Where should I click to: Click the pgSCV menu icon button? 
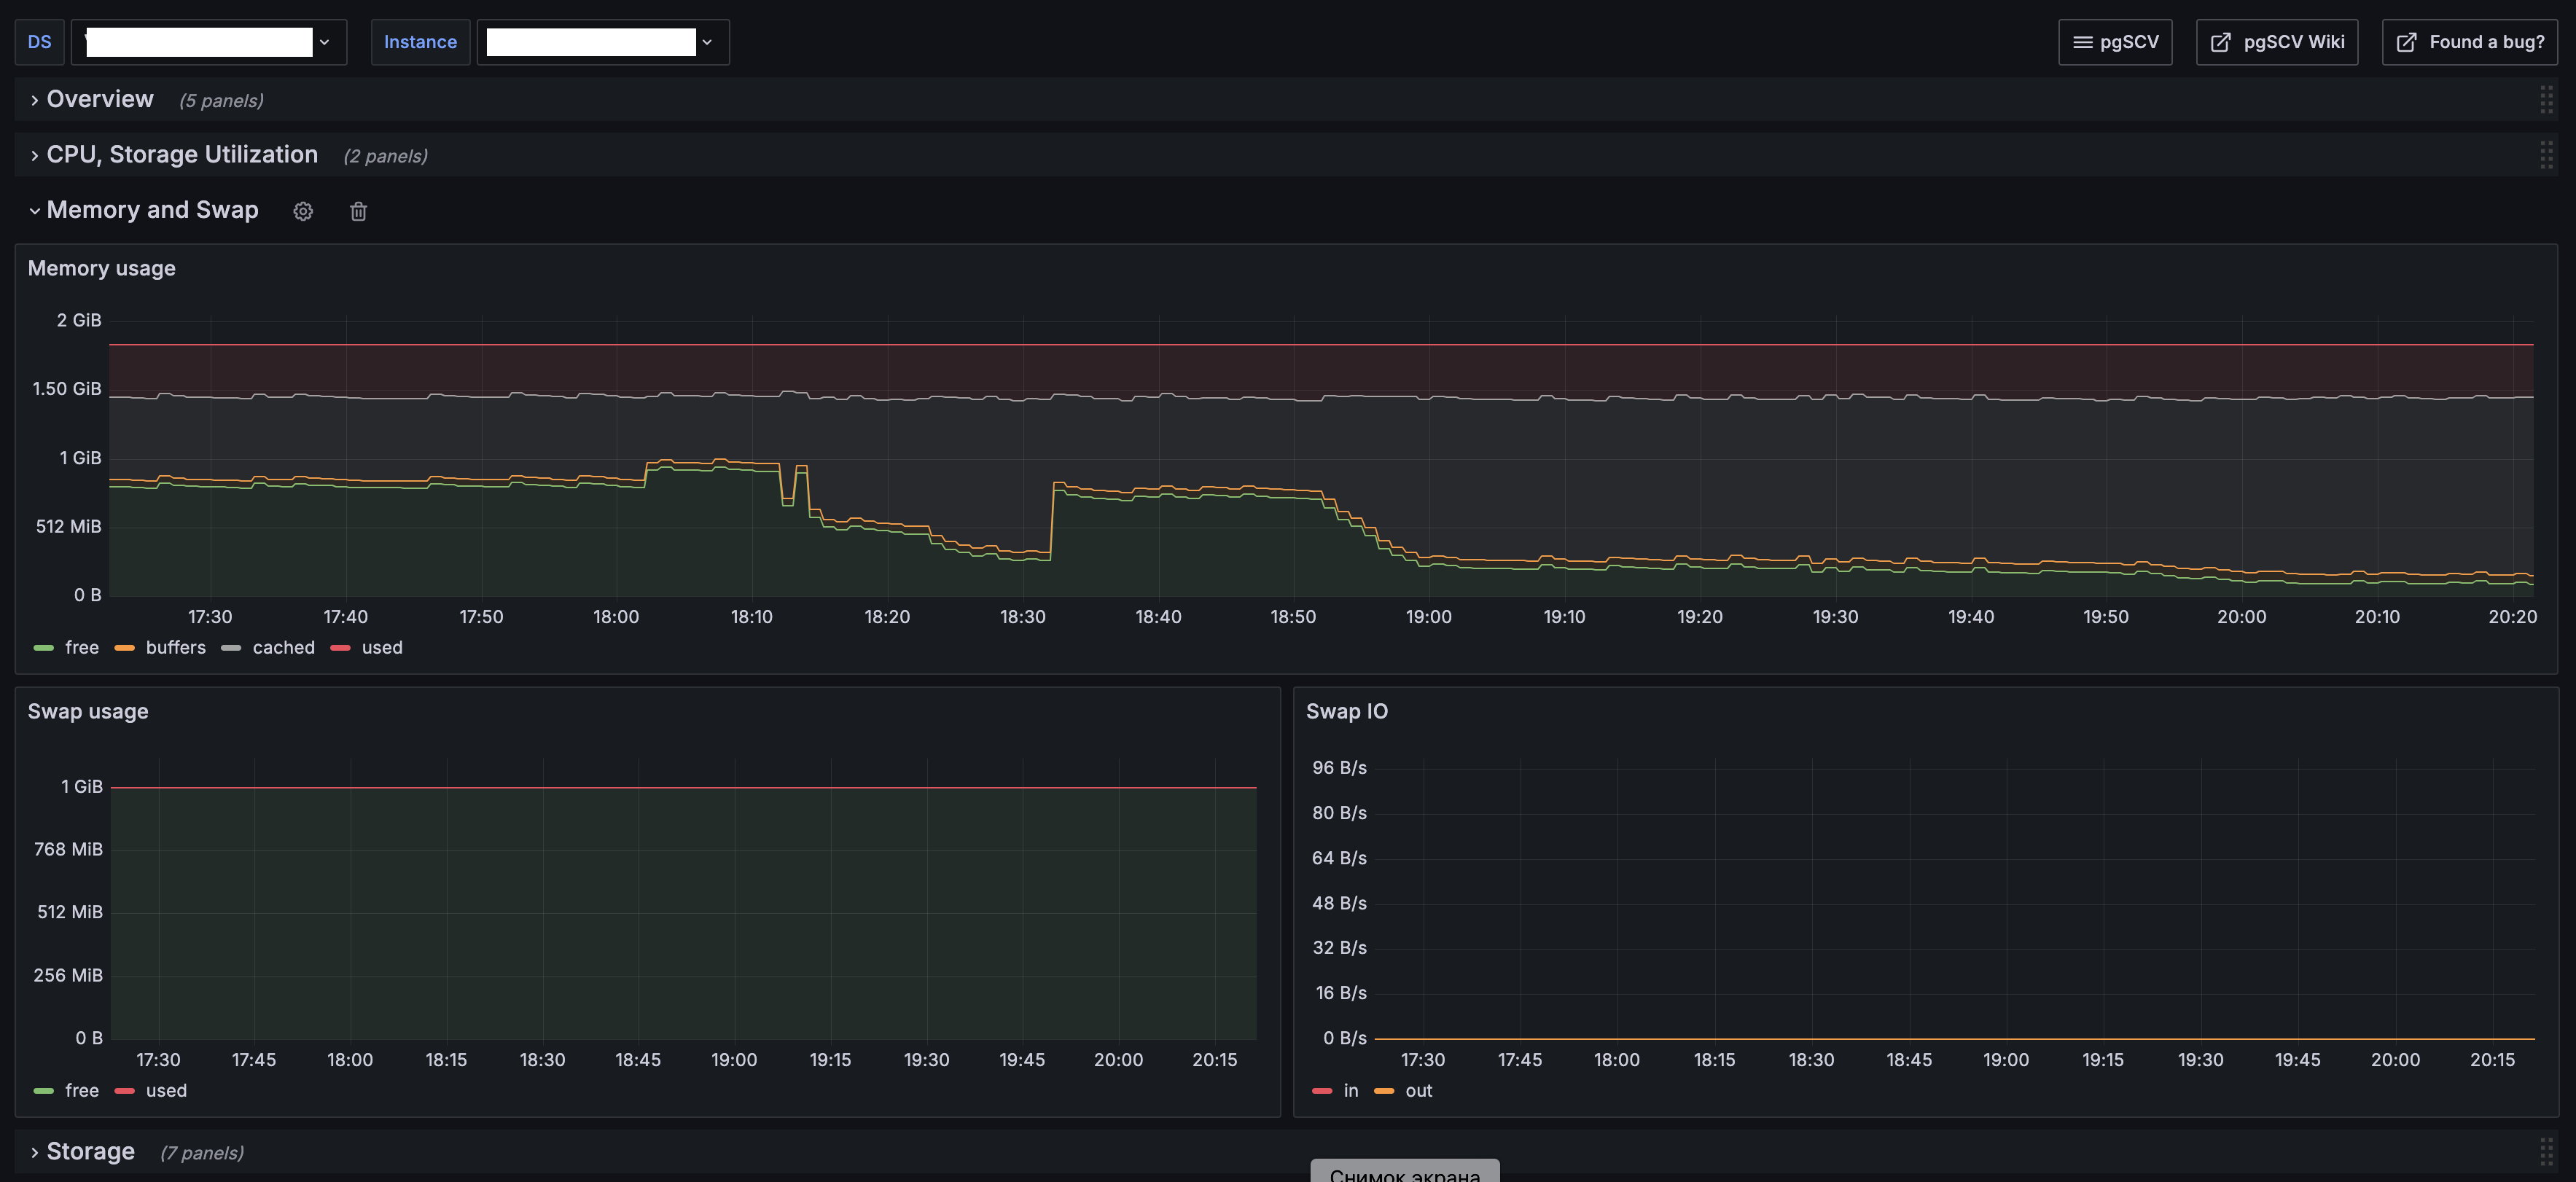[x=2114, y=42]
